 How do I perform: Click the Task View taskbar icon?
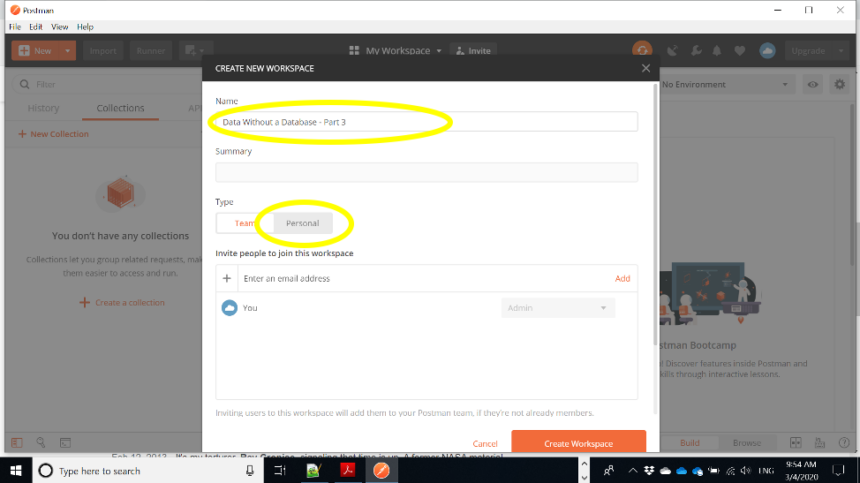tap(280, 470)
